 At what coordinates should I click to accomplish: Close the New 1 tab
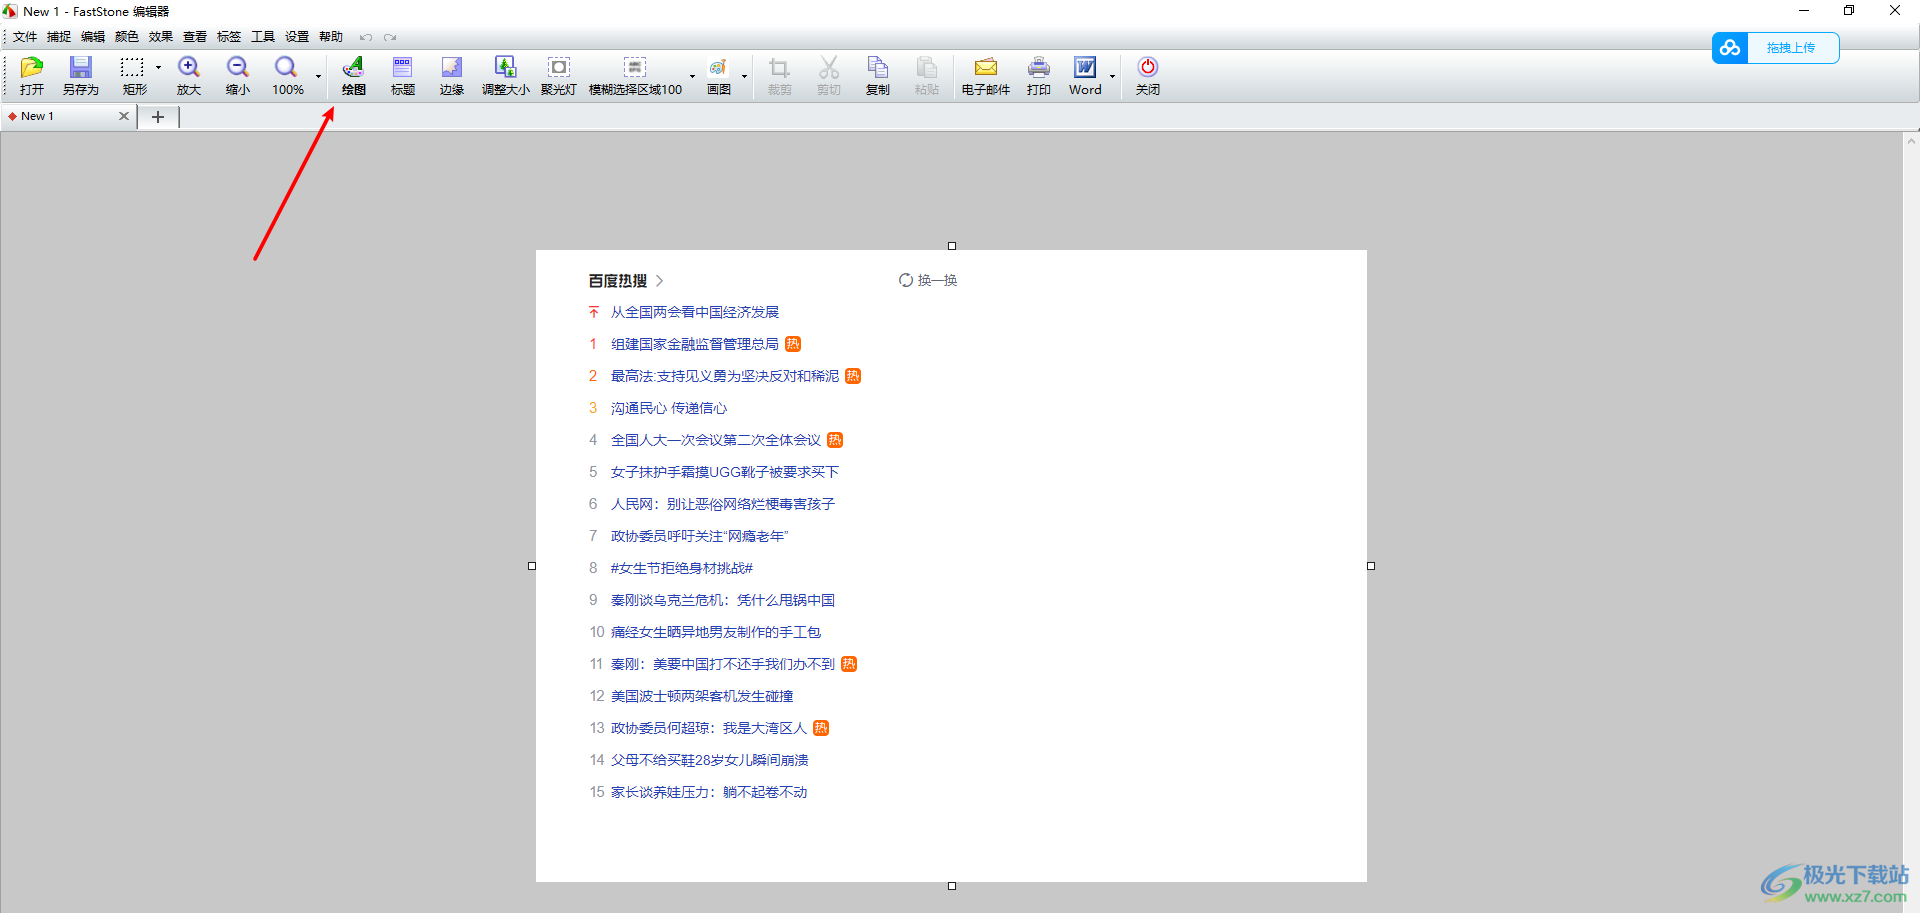tap(124, 116)
